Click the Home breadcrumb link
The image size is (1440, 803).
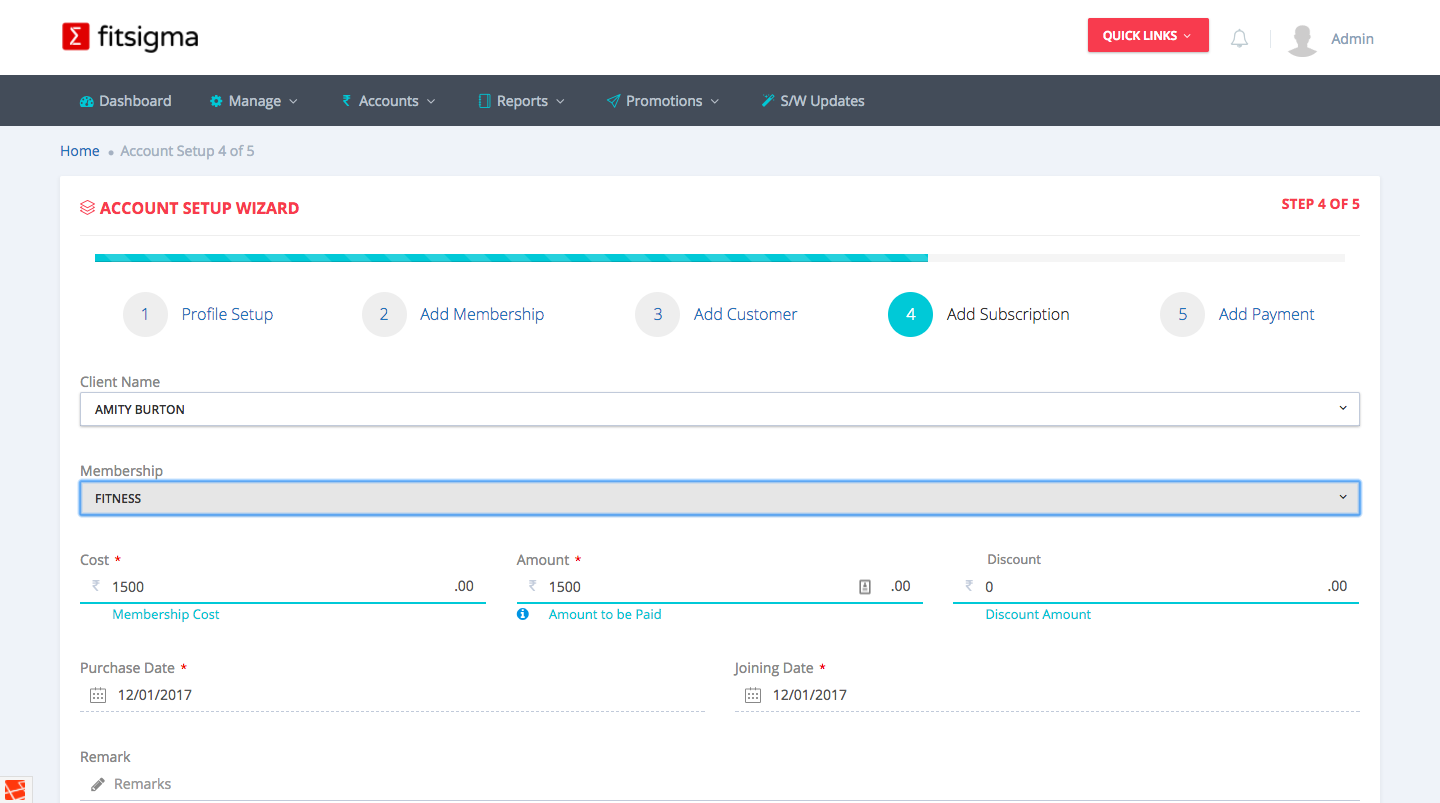pyautogui.click(x=79, y=151)
